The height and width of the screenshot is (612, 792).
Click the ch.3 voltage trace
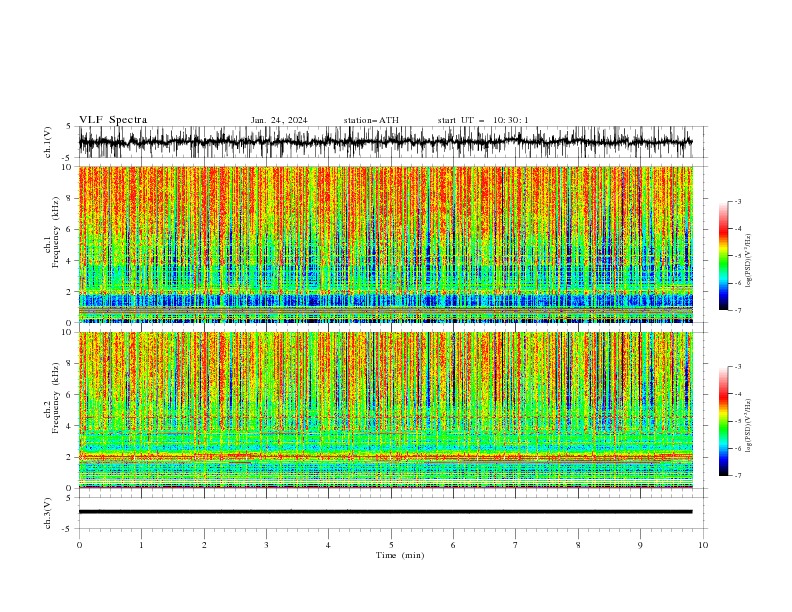(x=386, y=512)
